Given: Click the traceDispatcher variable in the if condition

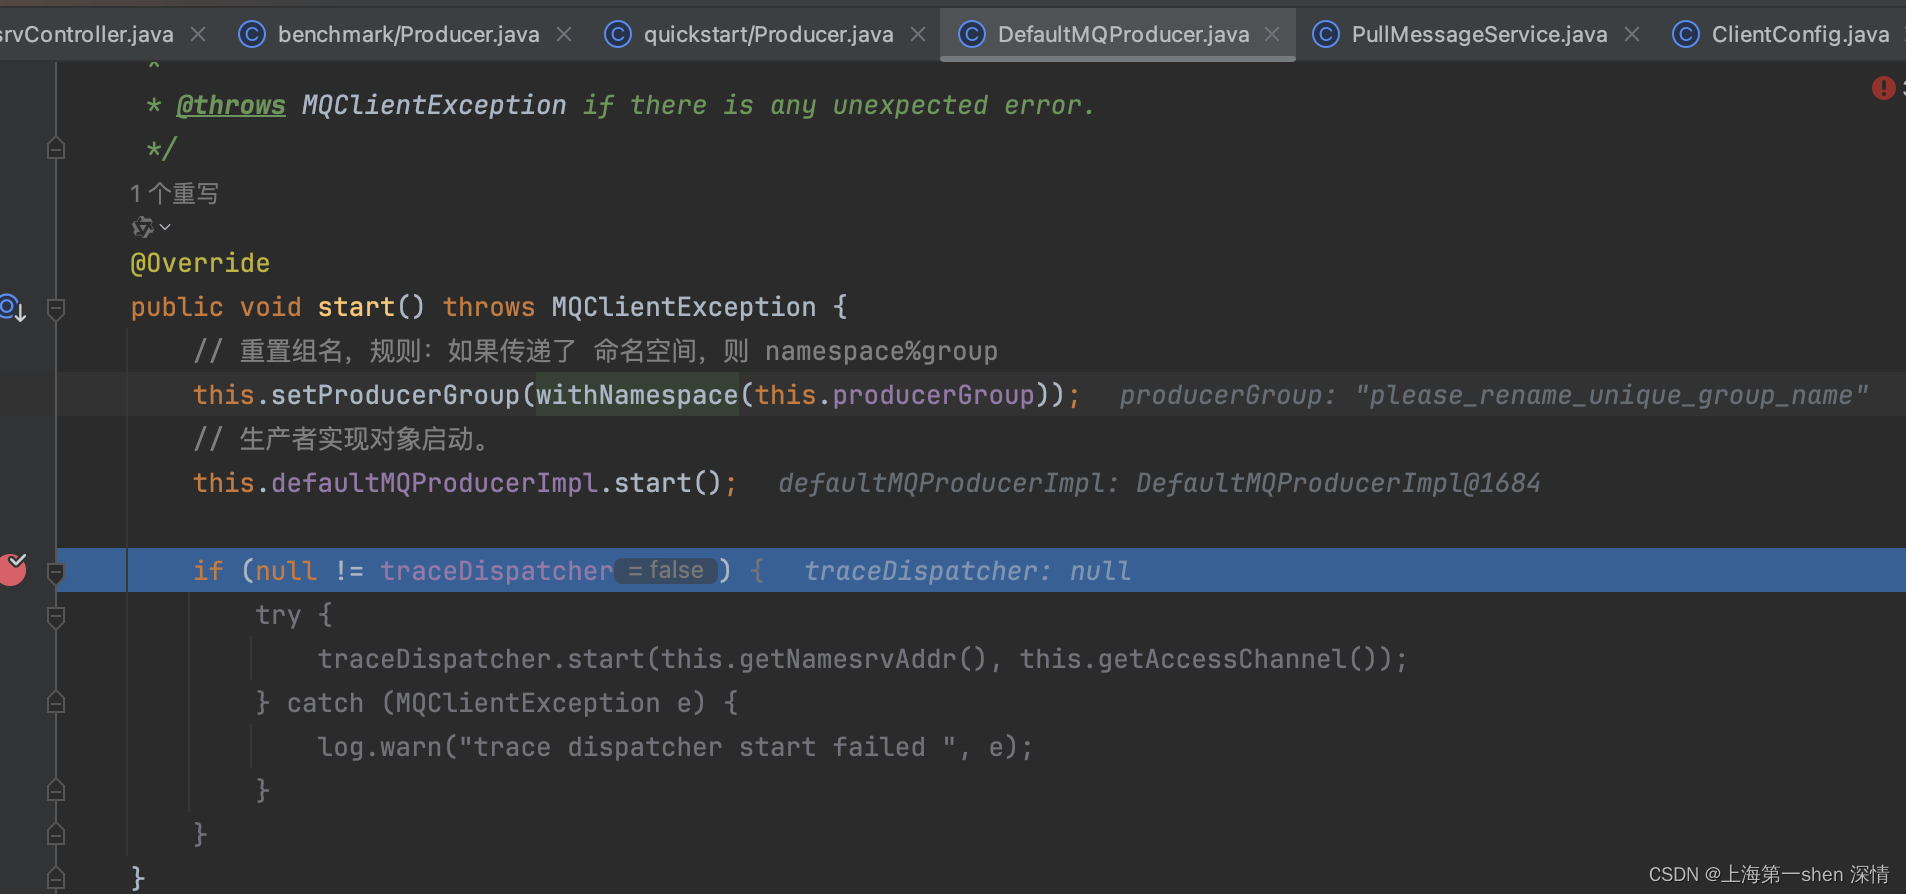Looking at the screenshot, I should (x=496, y=571).
